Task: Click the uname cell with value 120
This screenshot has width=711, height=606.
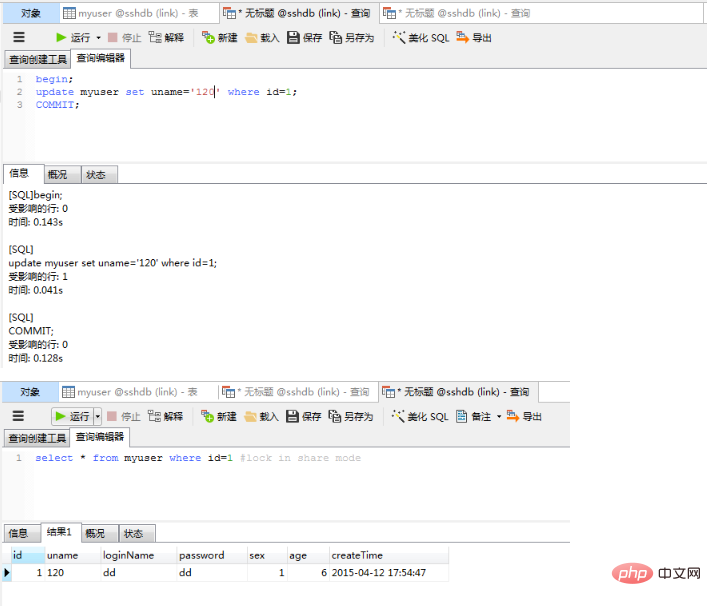Action: pyautogui.click(x=73, y=573)
